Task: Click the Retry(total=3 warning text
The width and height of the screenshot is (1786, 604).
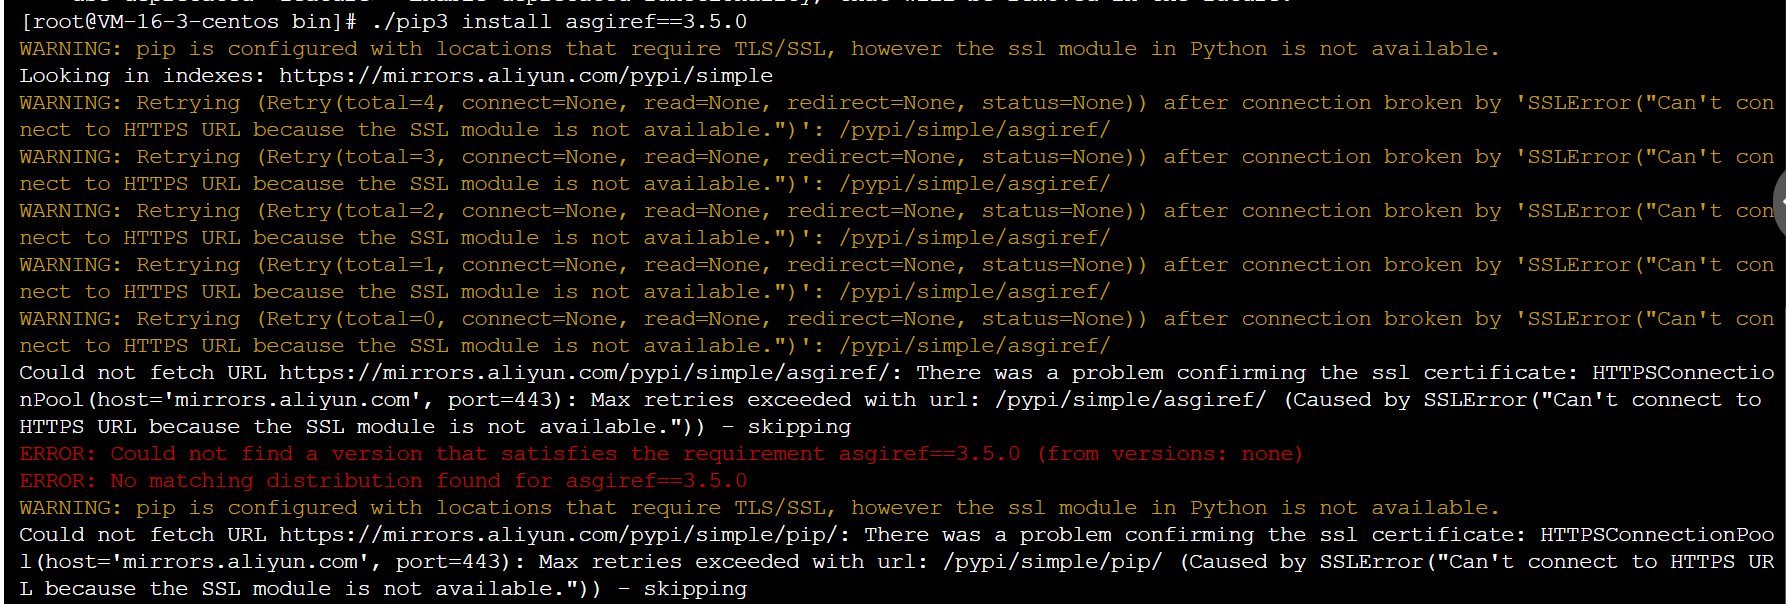Action: (353, 156)
